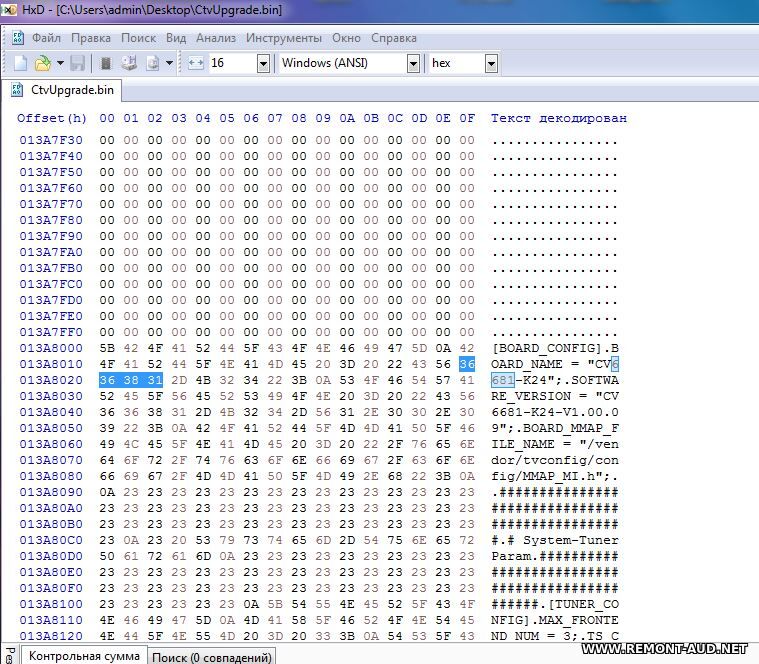This screenshot has height=664, width=759.
Task: Open the Инструменты menu
Action: coord(284,38)
